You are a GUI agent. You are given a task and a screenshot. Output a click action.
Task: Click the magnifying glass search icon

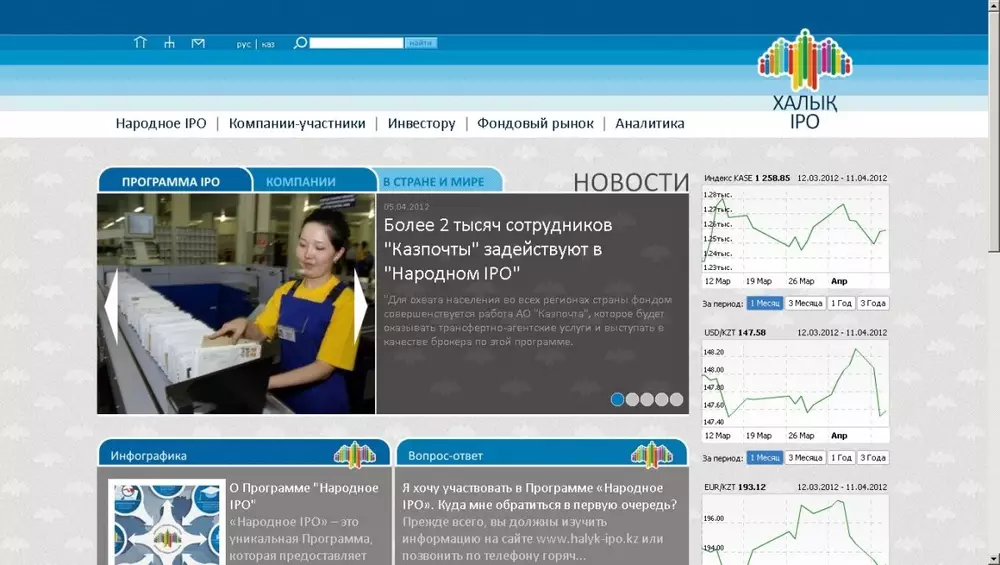[x=299, y=43]
